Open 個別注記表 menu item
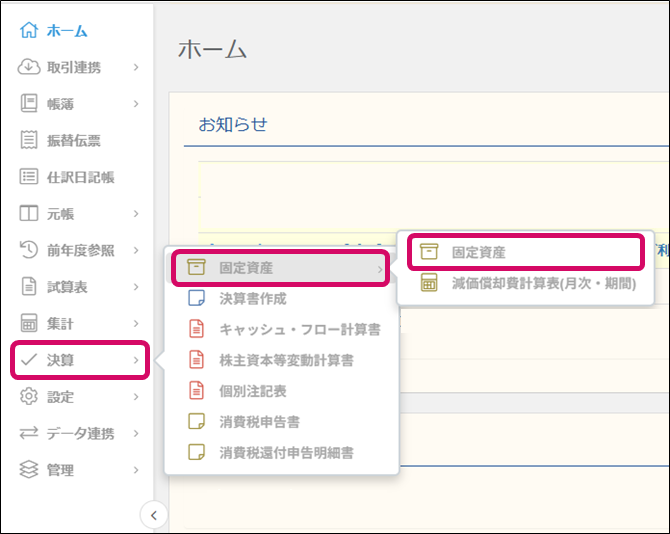The height and width of the screenshot is (534, 670). pos(252,391)
